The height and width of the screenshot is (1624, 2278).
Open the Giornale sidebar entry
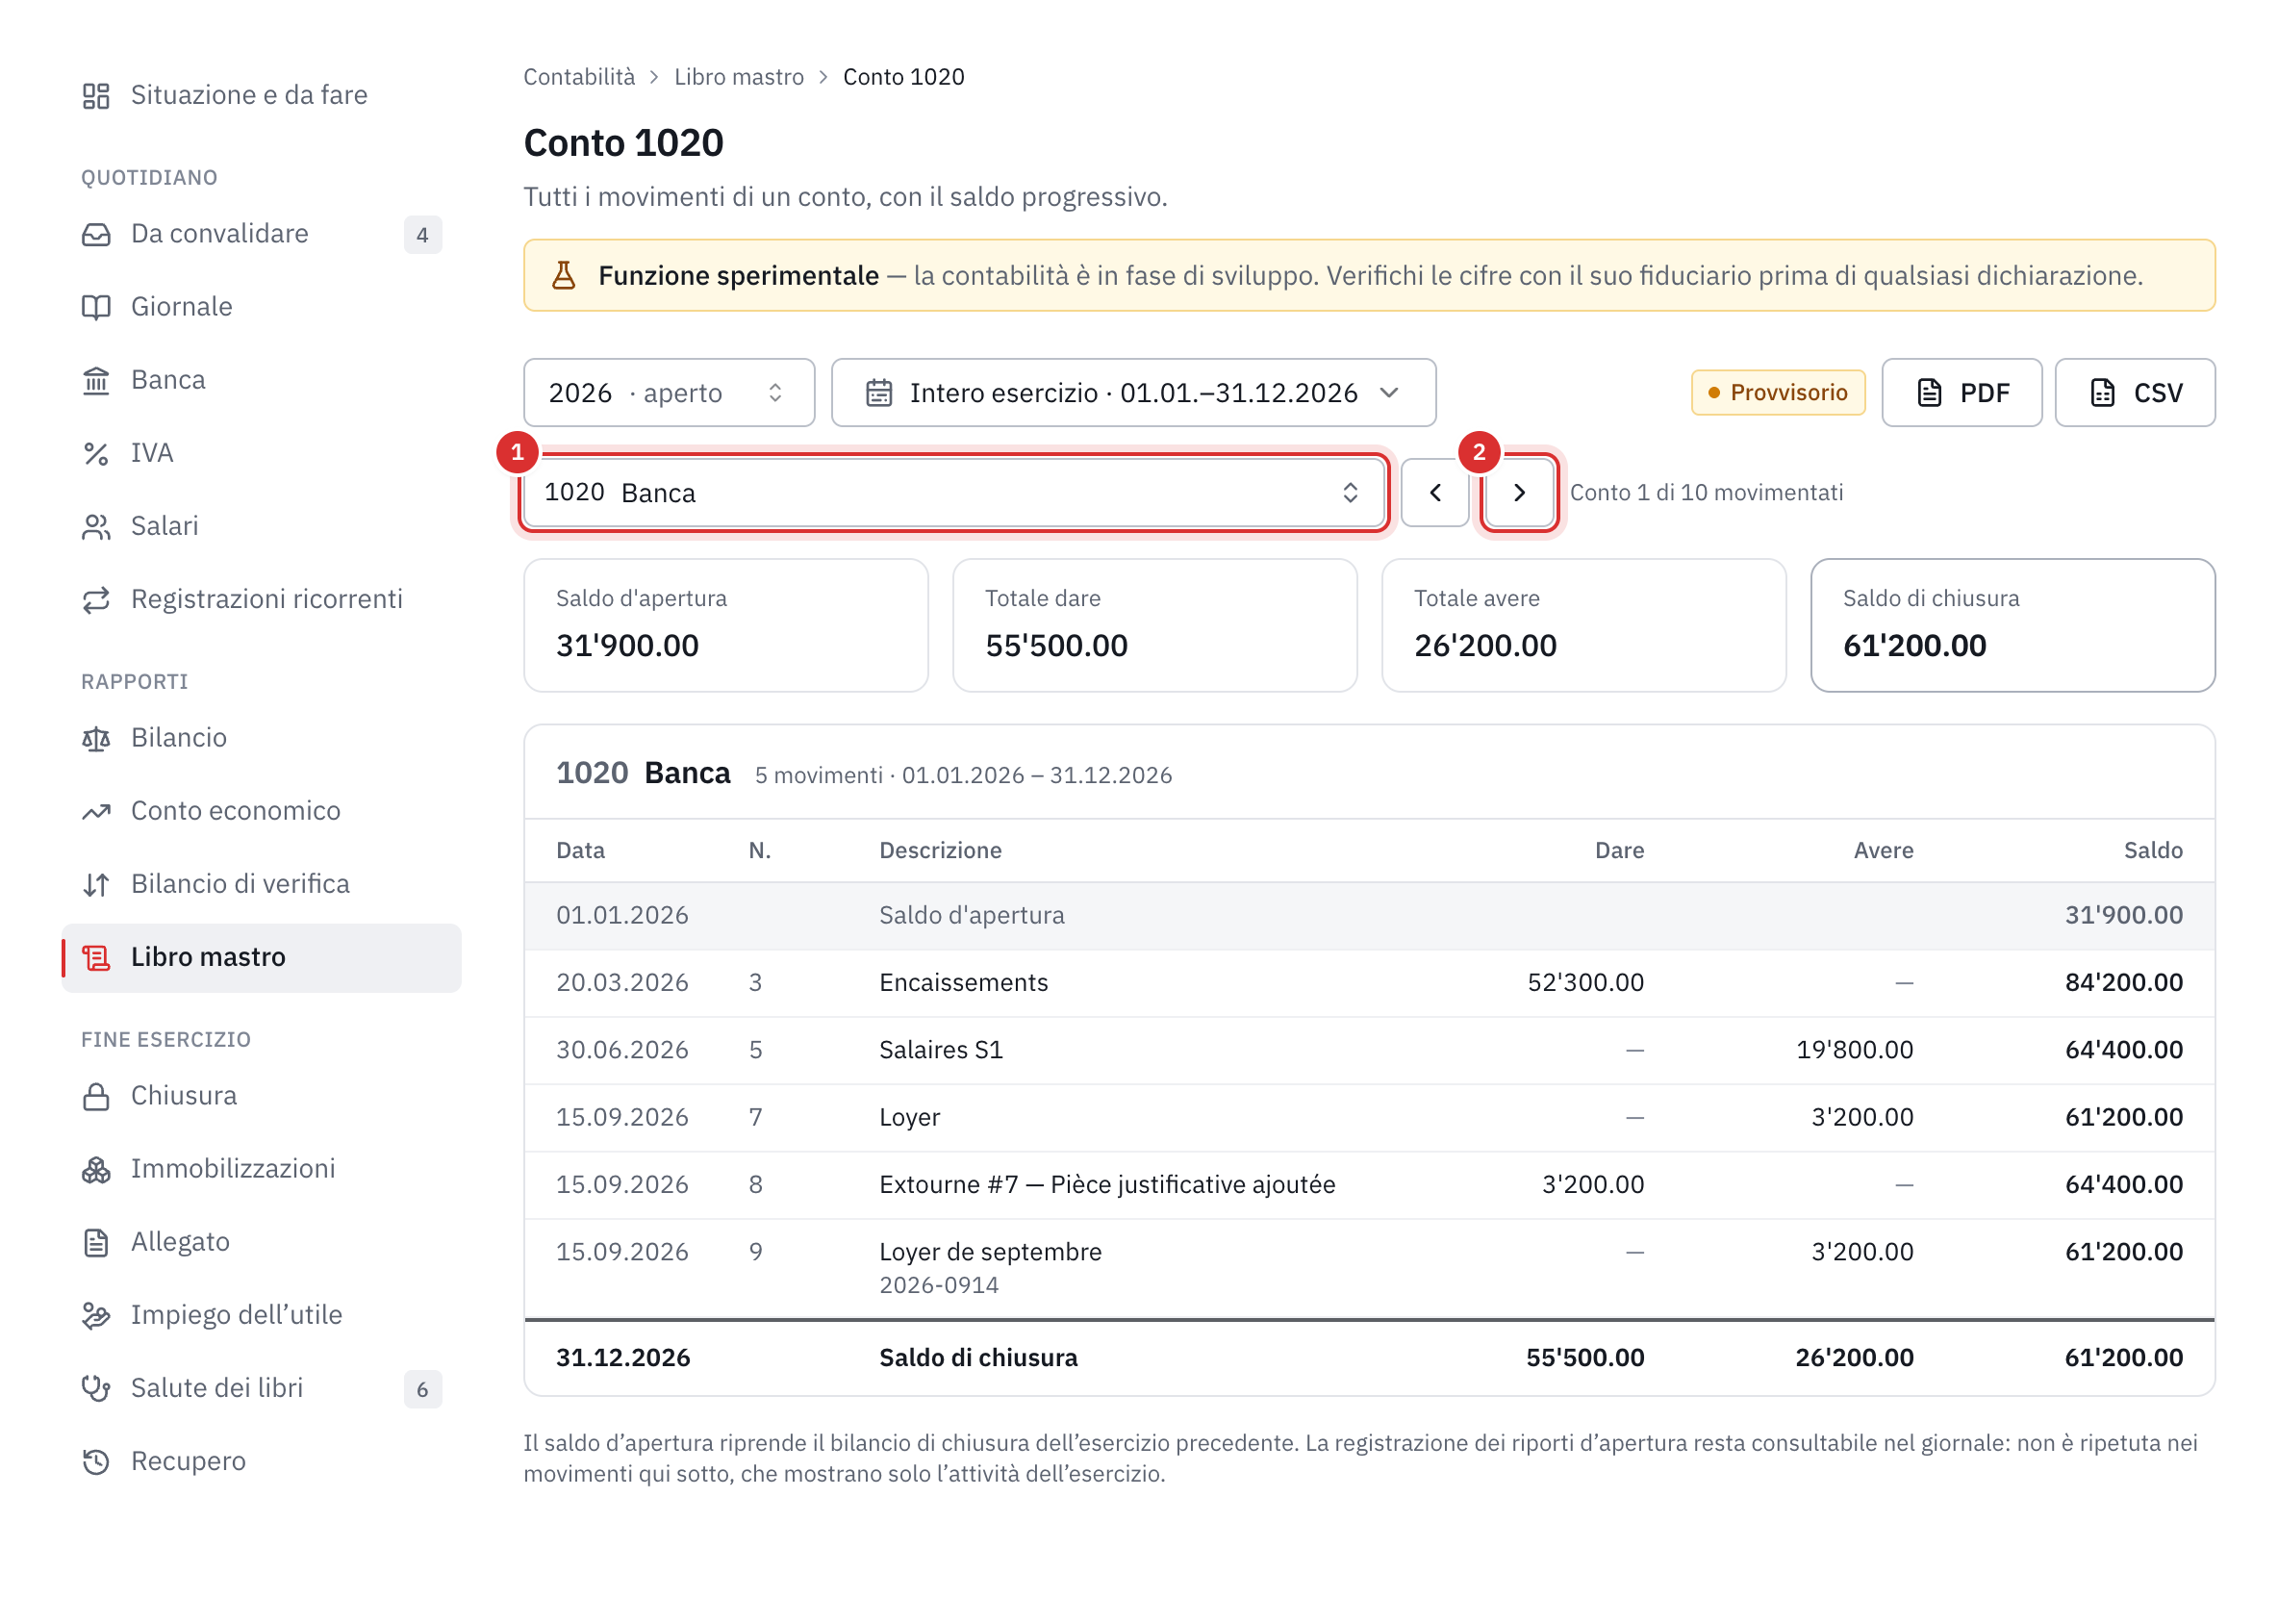262,308
